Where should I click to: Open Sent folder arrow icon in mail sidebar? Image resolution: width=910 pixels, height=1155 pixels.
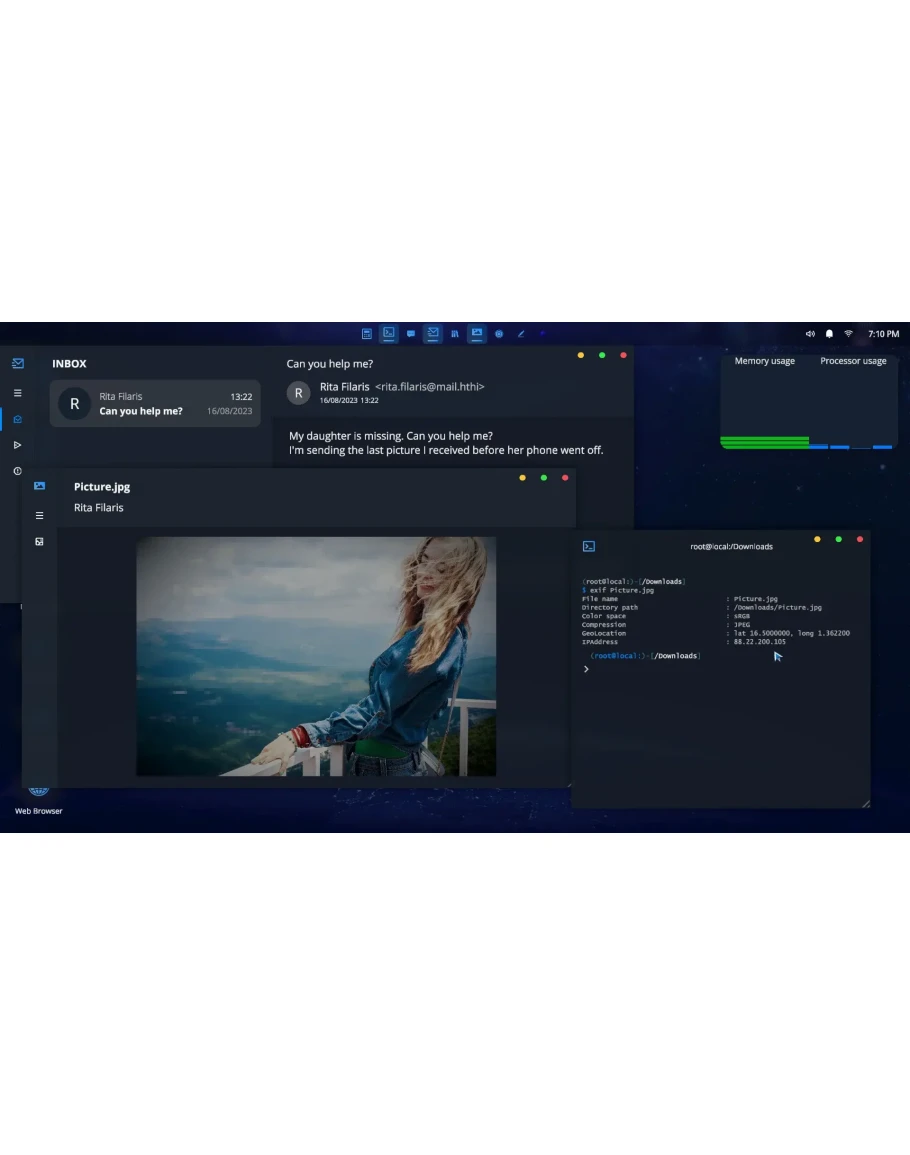[x=17, y=445]
